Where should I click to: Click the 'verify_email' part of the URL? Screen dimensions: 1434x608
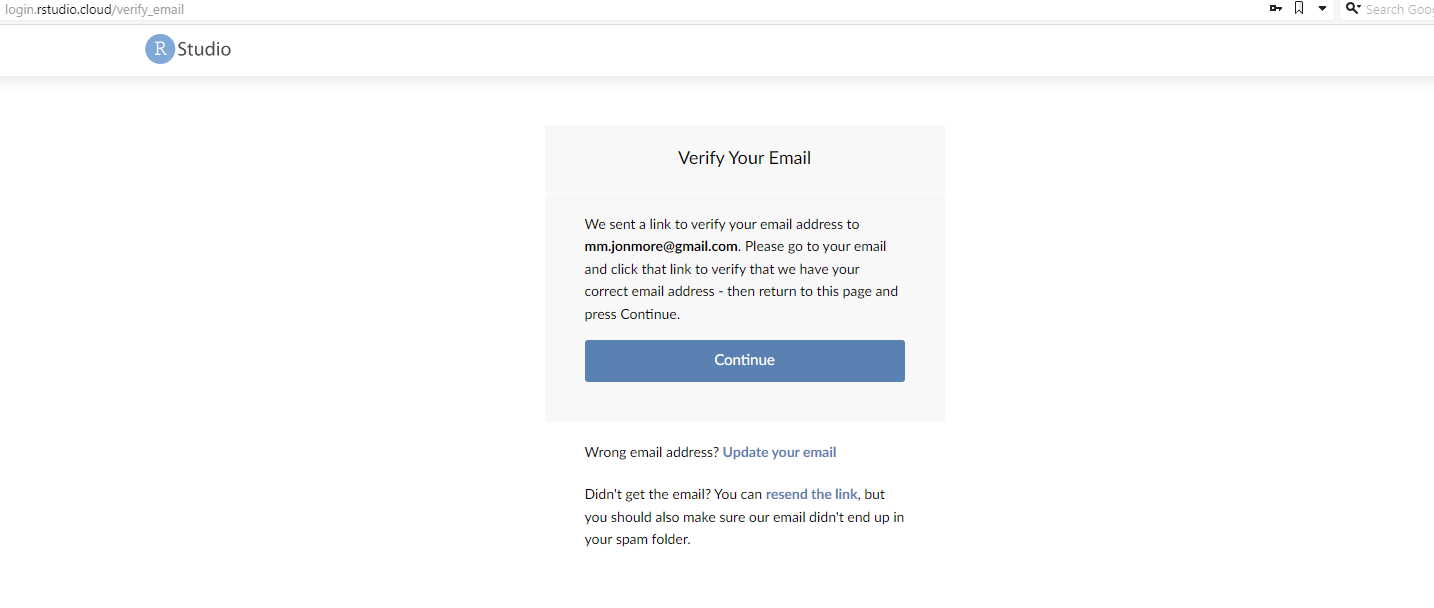pyautogui.click(x=150, y=9)
